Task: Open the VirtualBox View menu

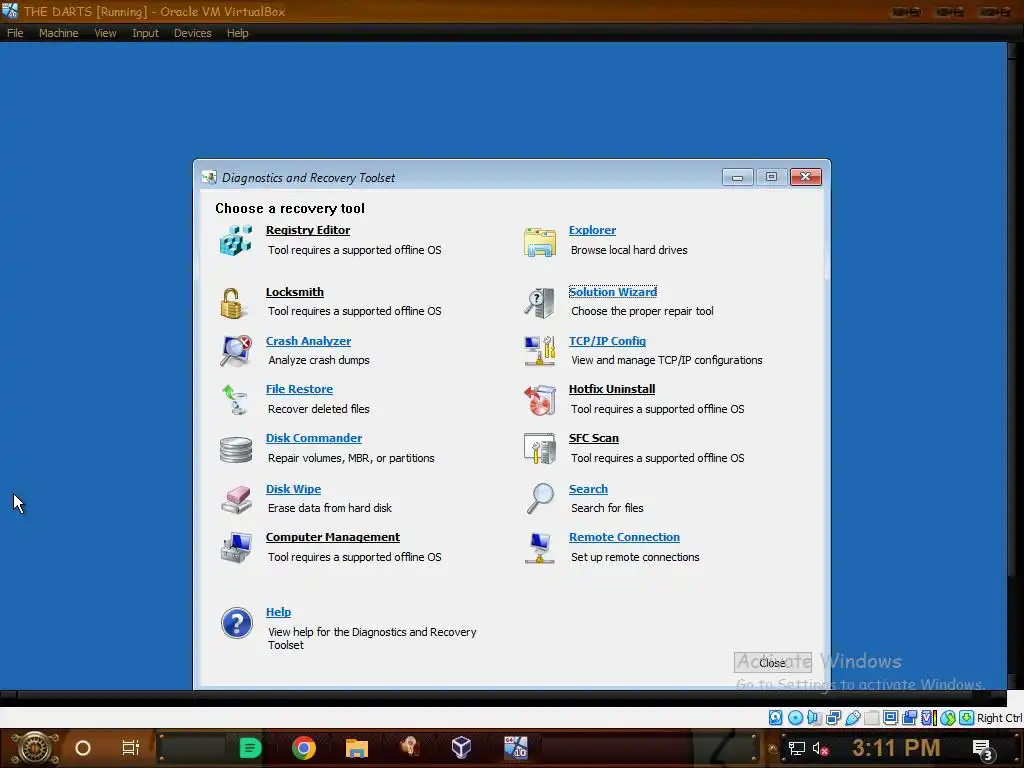Action: 105,33
